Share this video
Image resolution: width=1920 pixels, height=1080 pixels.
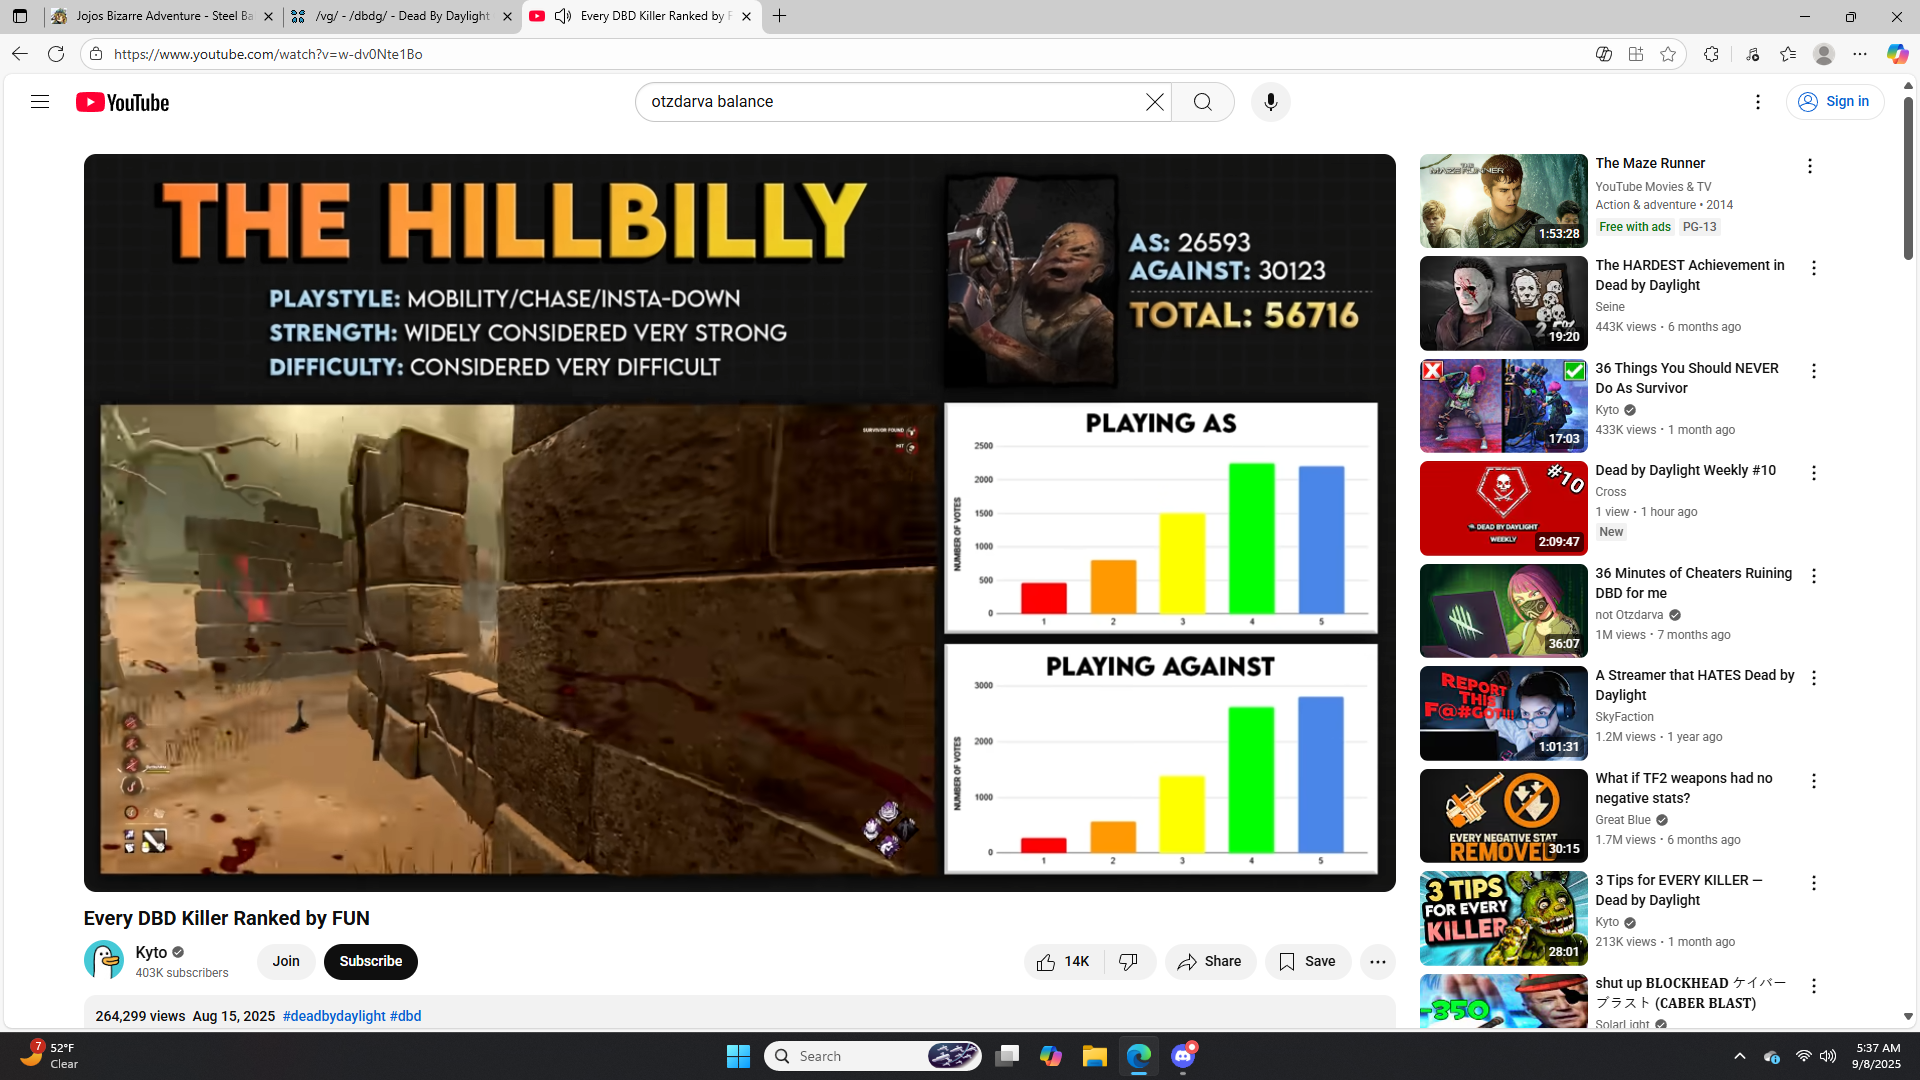1210,961
